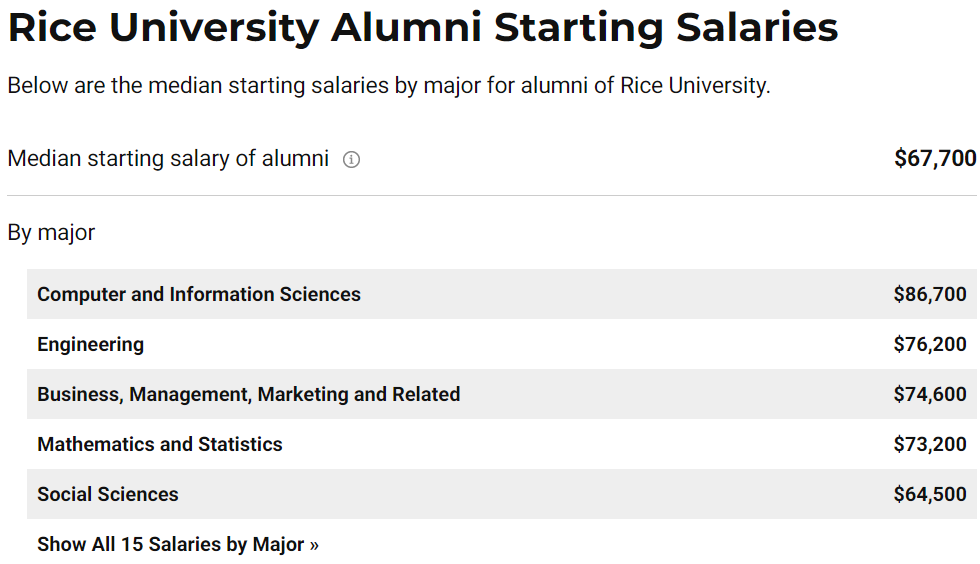Screen dimensions: 980x564
Task: Open Show All 15 Salaries by Major link
Action: tap(178, 544)
